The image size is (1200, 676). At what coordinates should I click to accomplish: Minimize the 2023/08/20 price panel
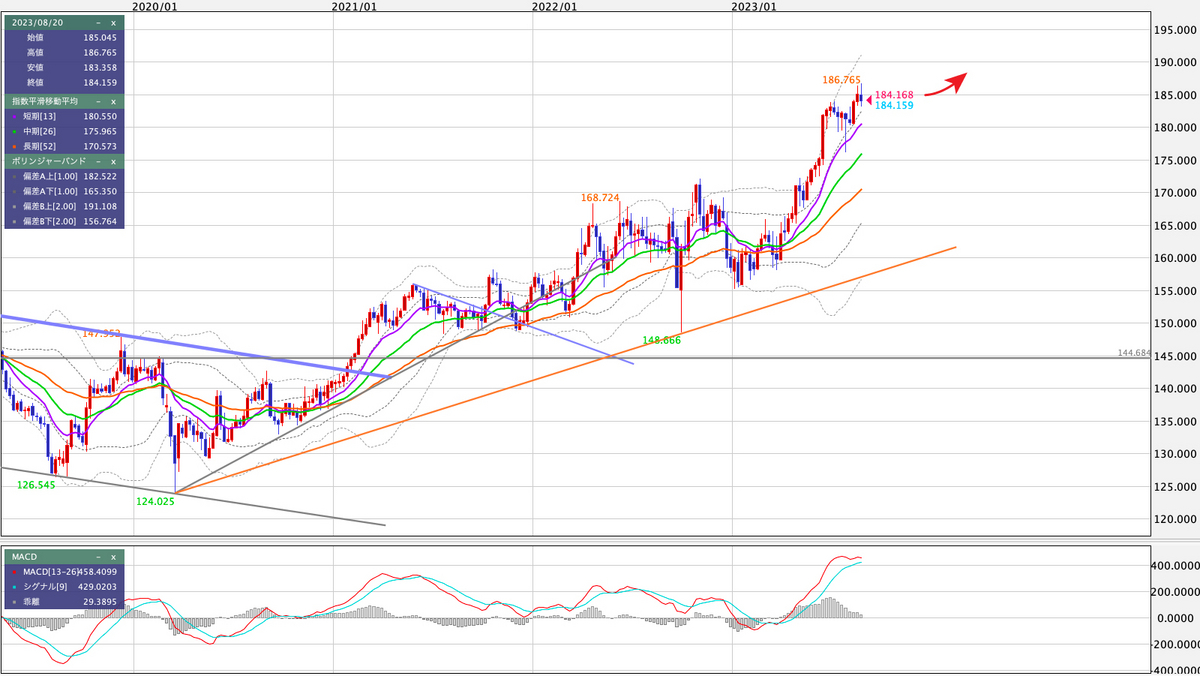(98, 21)
